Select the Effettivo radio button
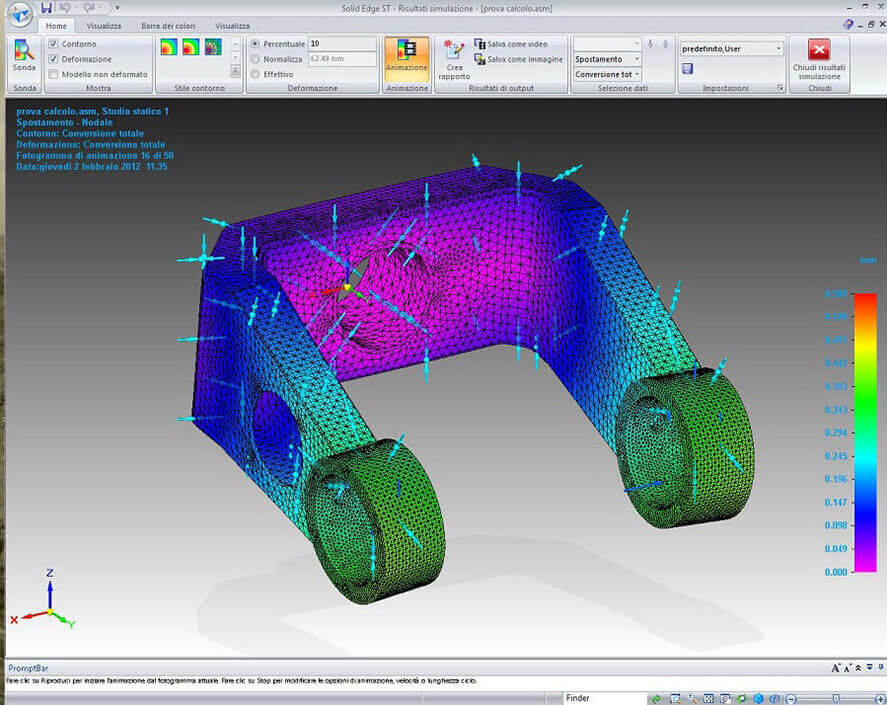The height and width of the screenshot is (705, 887). click(x=255, y=74)
